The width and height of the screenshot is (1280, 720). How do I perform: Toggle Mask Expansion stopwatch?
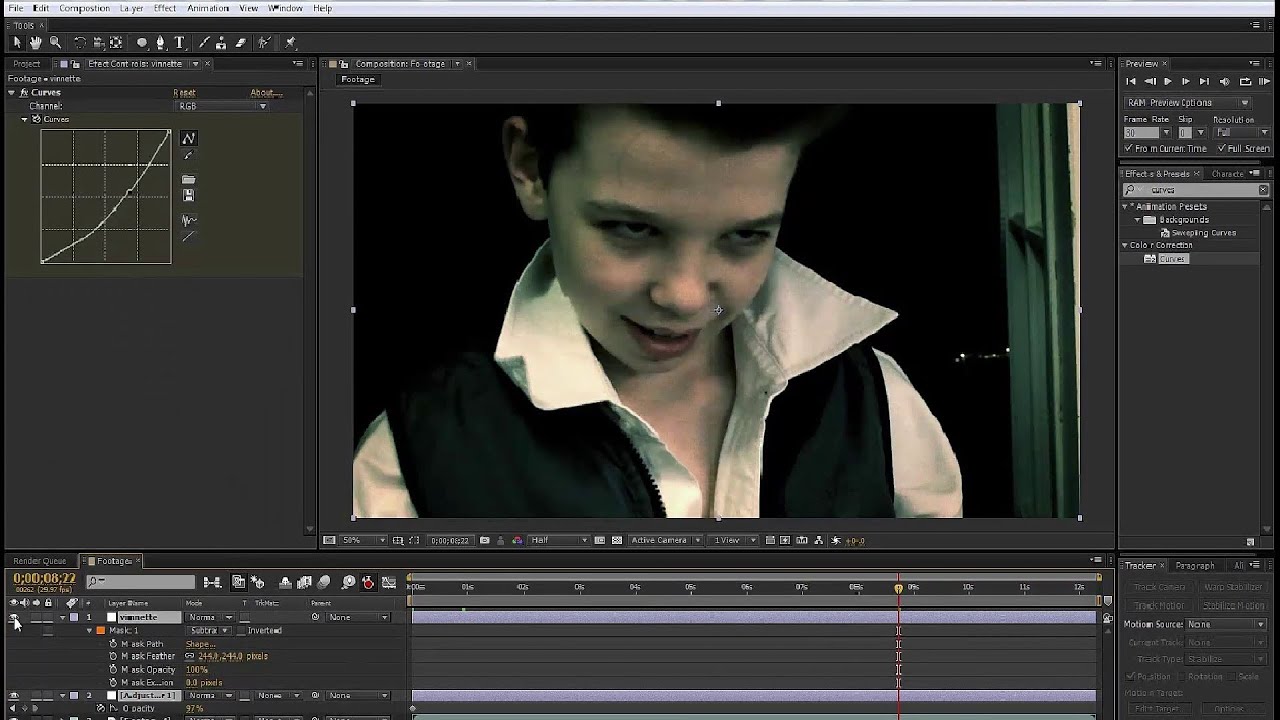(113, 682)
